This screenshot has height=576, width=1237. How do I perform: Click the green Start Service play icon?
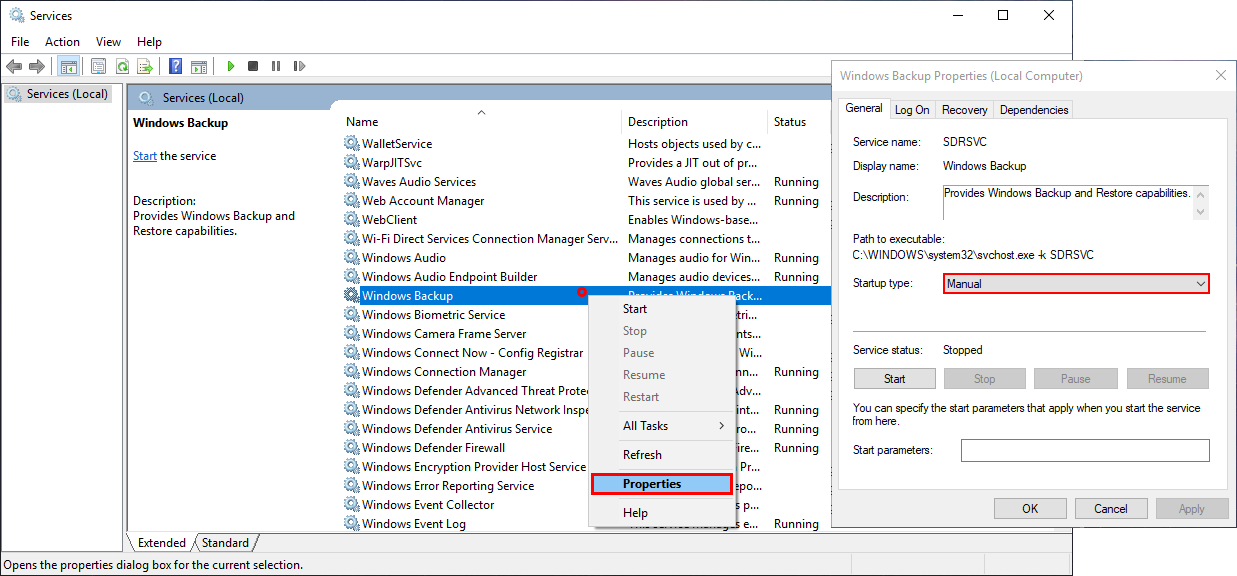pos(230,66)
